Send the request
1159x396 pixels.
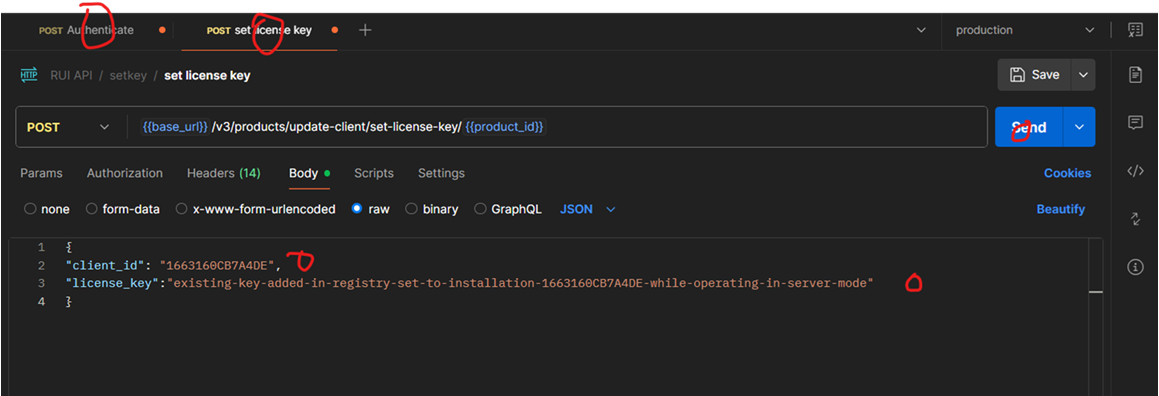pos(1029,127)
